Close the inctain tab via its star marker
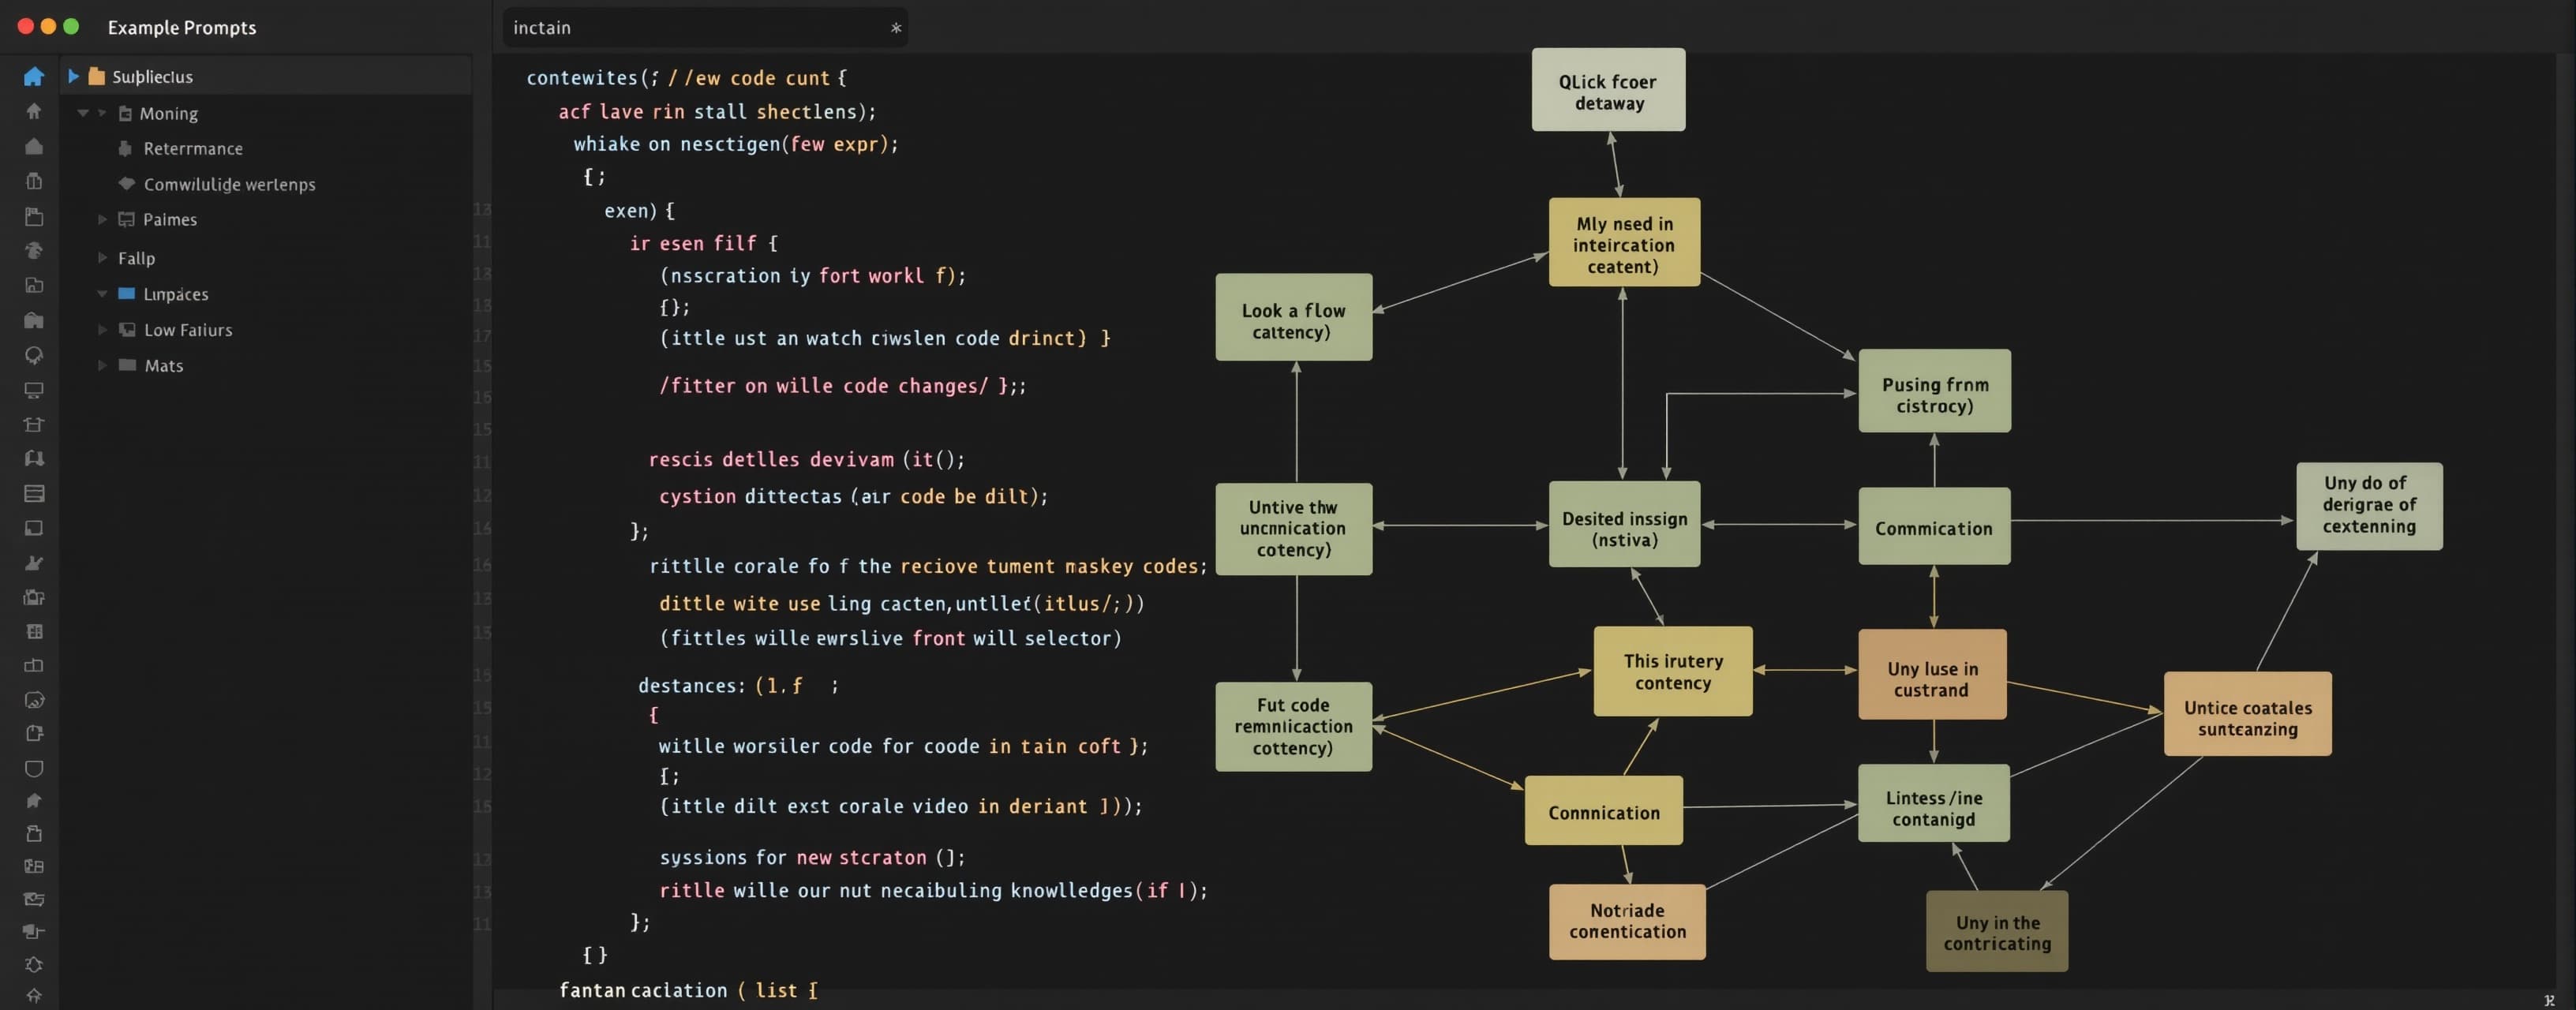2576x1010 pixels. [x=896, y=28]
